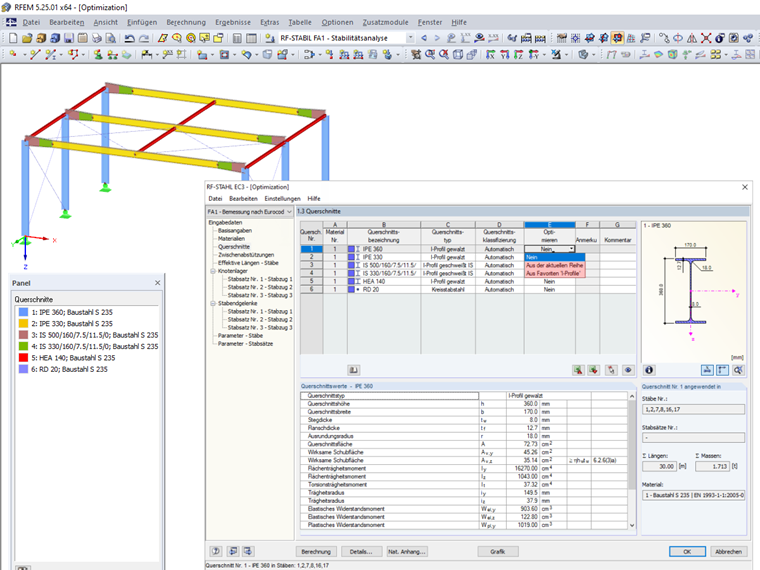Click the new document icon in the toolbar
This screenshot has height=570, width=760.
point(13,38)
